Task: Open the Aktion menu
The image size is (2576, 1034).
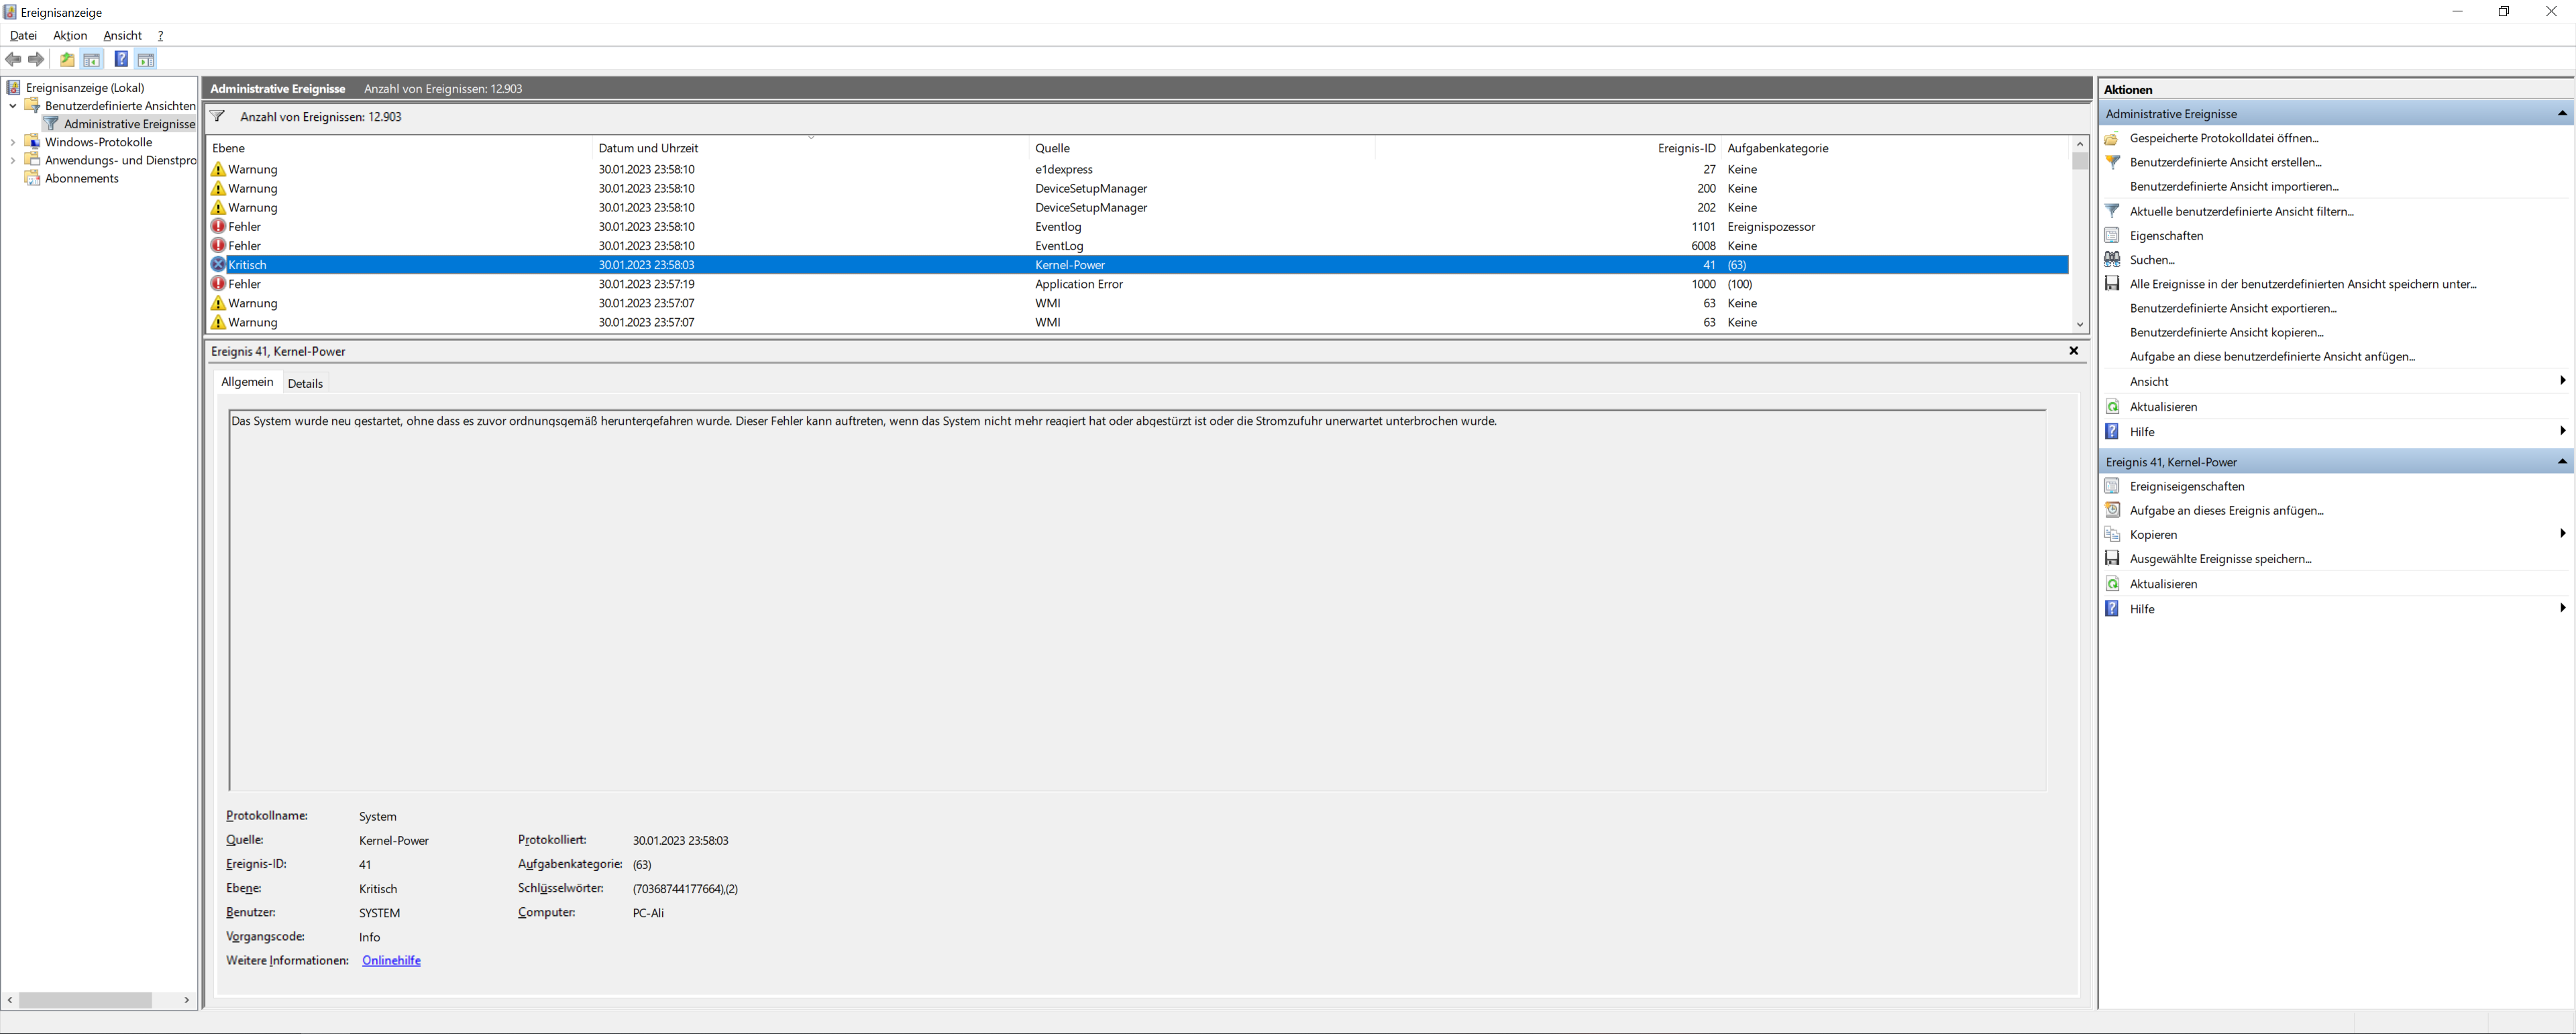Action: (70, 35)
